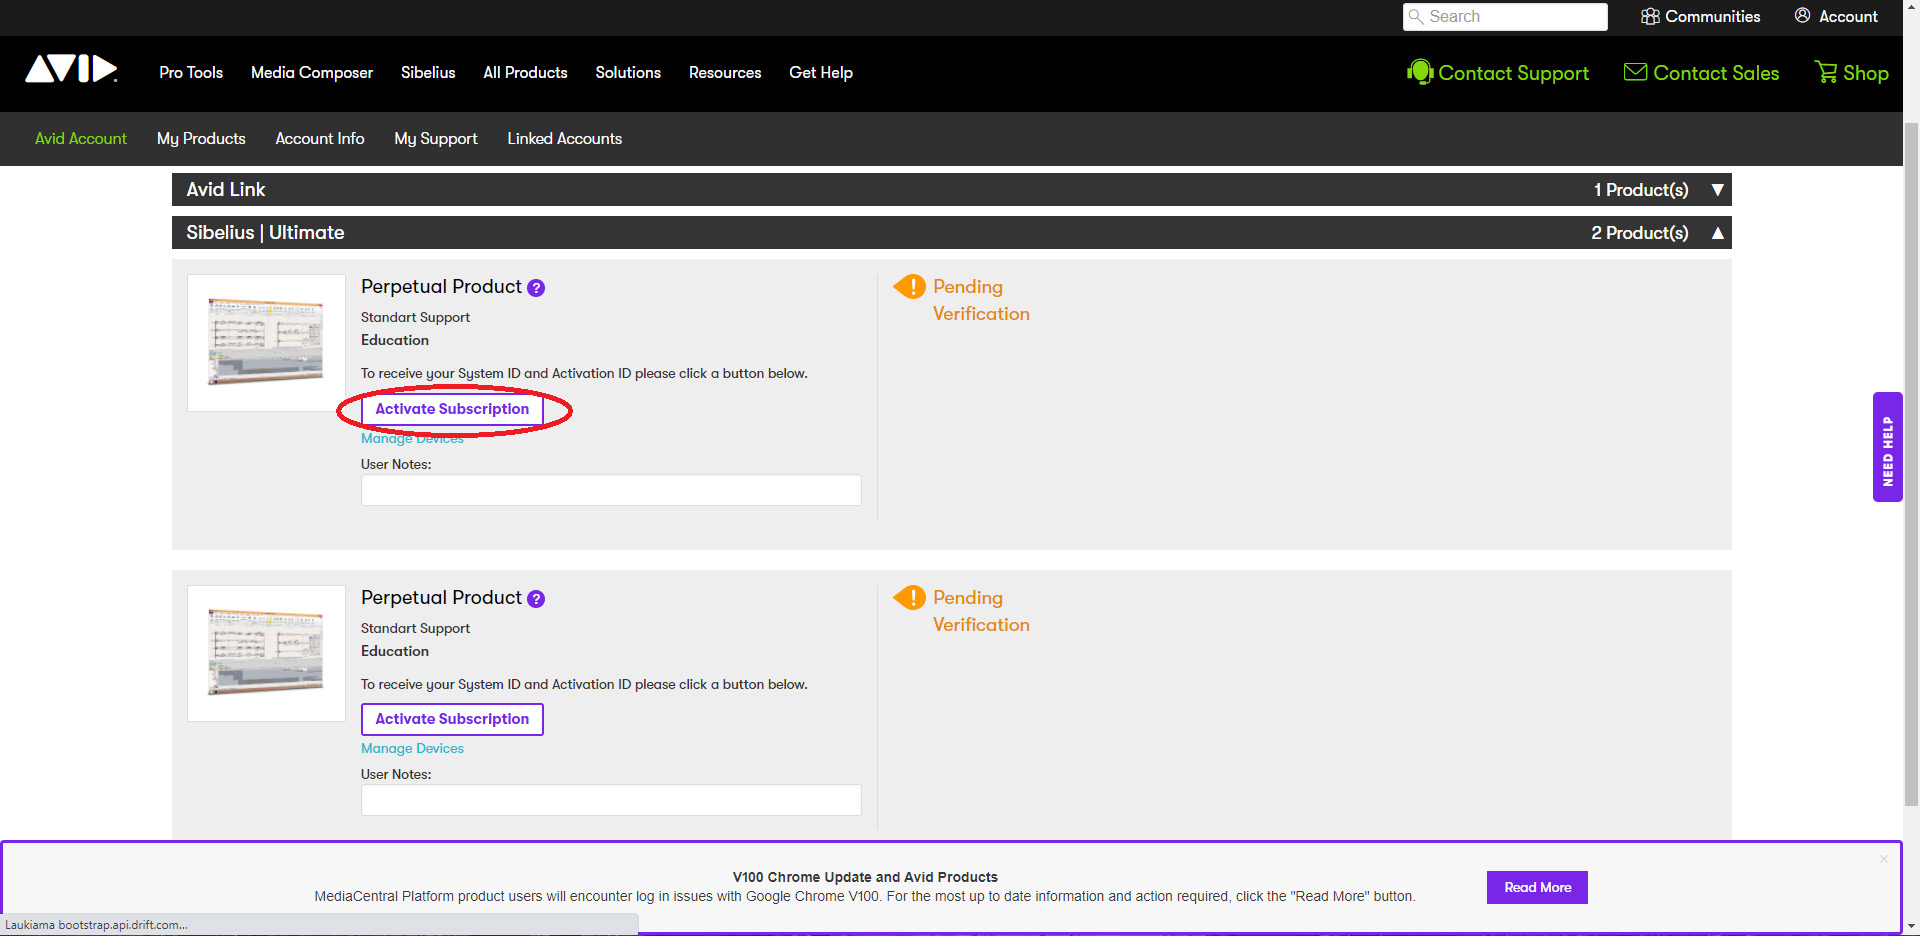Screen dimensions: 1920x936
Task: Click the Contact Sales envelope icon
Action: tap(1635, 72)
